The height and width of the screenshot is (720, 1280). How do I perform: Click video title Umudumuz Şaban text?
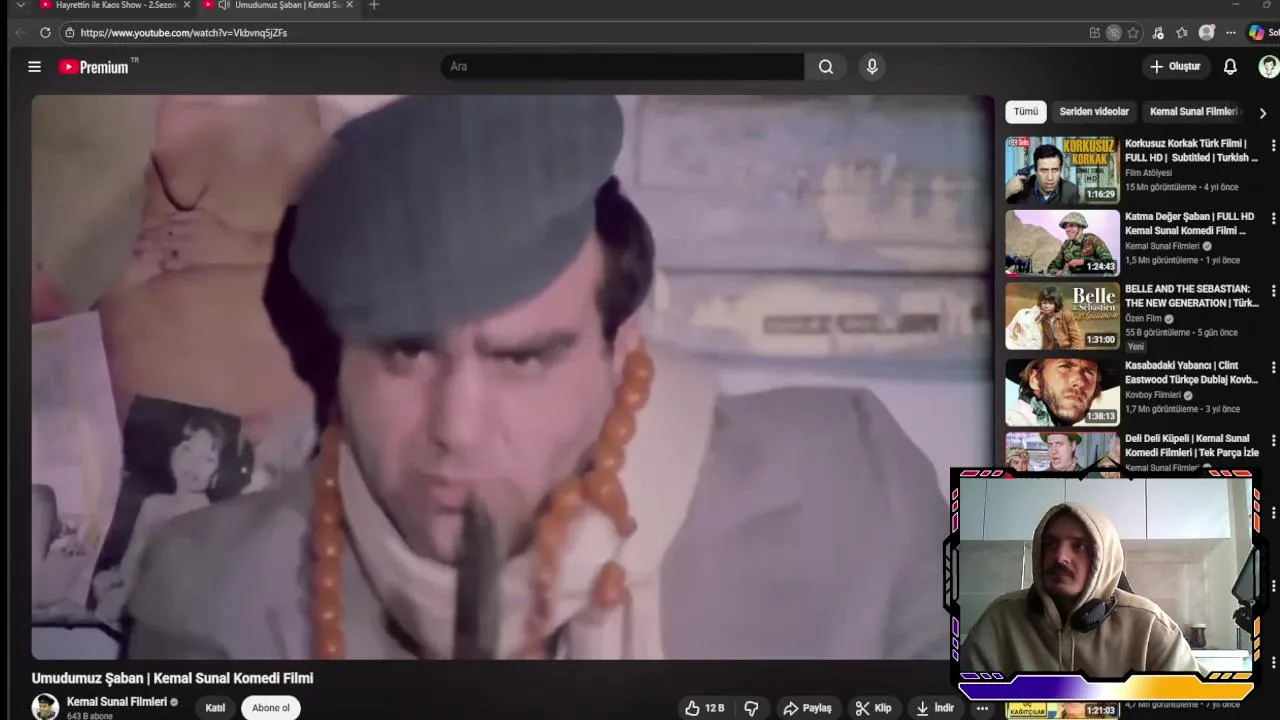coord(172,678)
